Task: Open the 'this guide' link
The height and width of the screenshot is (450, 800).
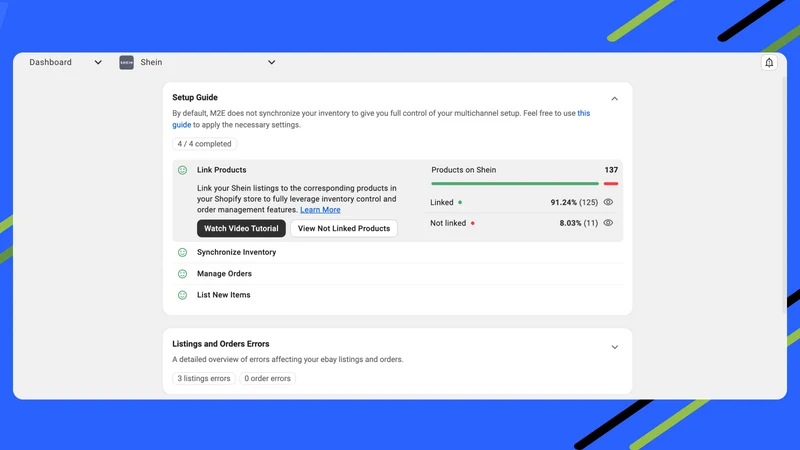Action: tap(584, 113)
